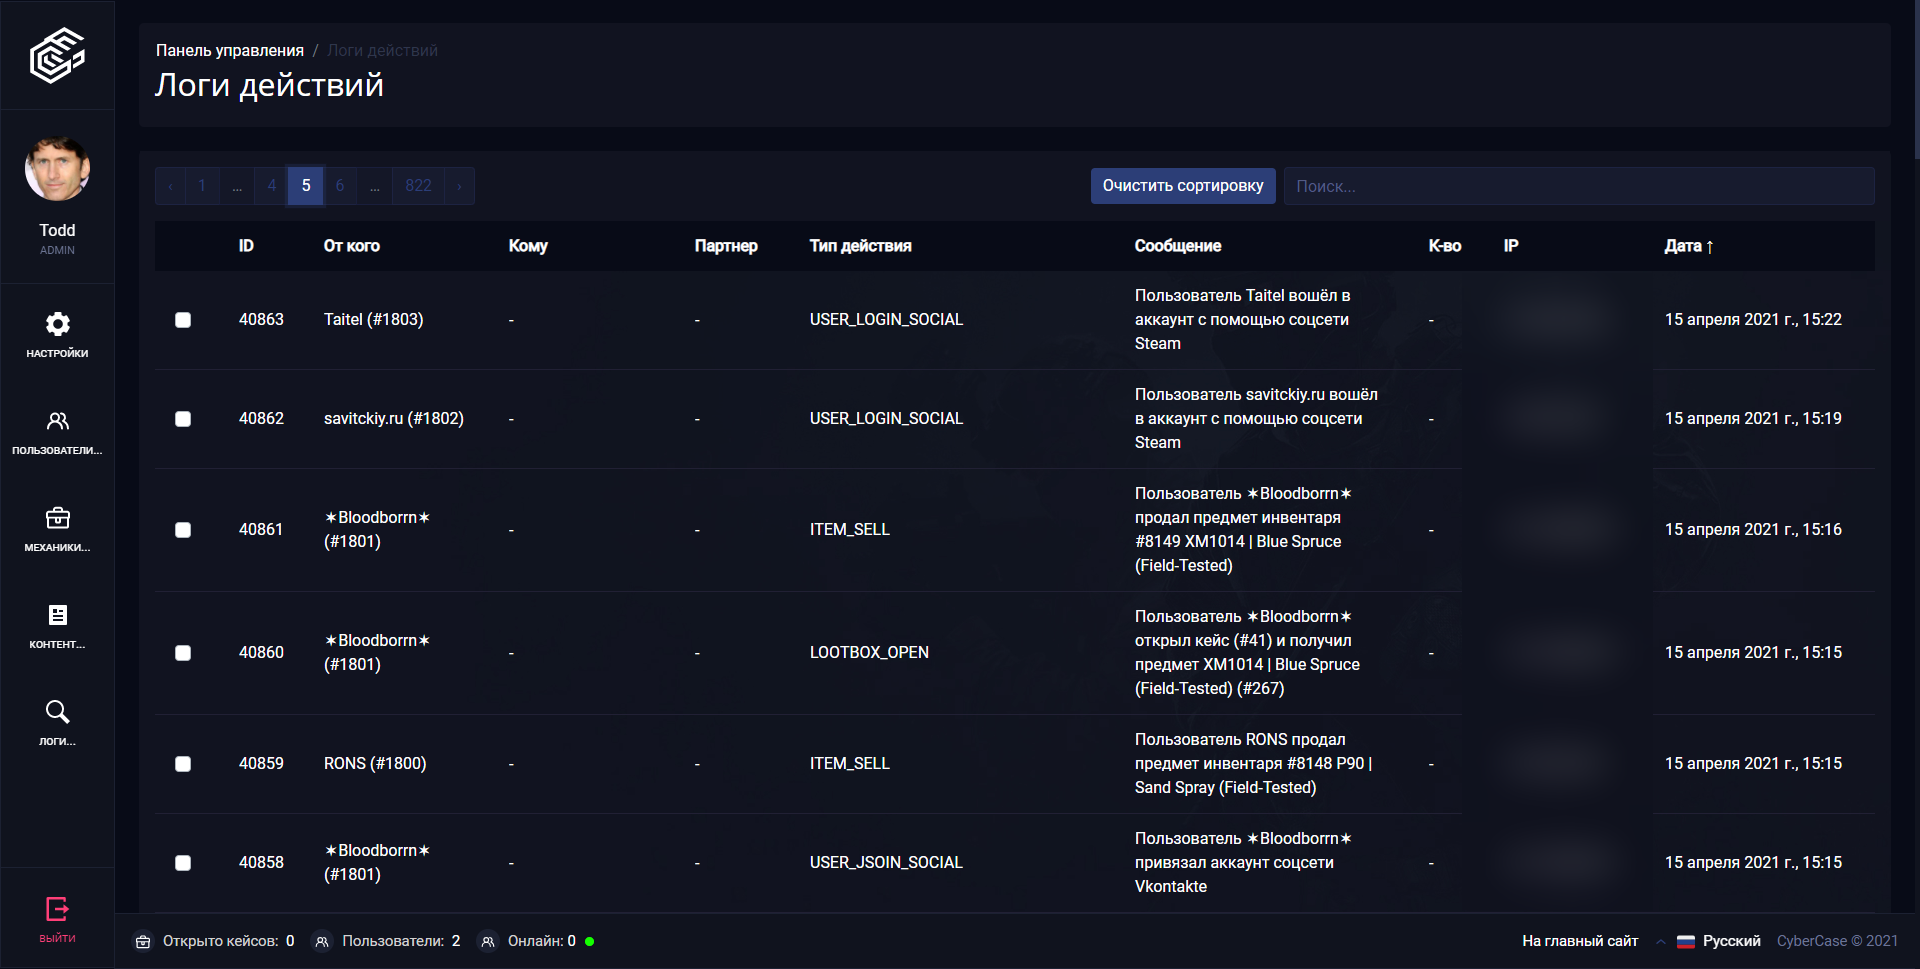
Task: Tick the checkbox for log 40862
Action: [x=183, y=419]
